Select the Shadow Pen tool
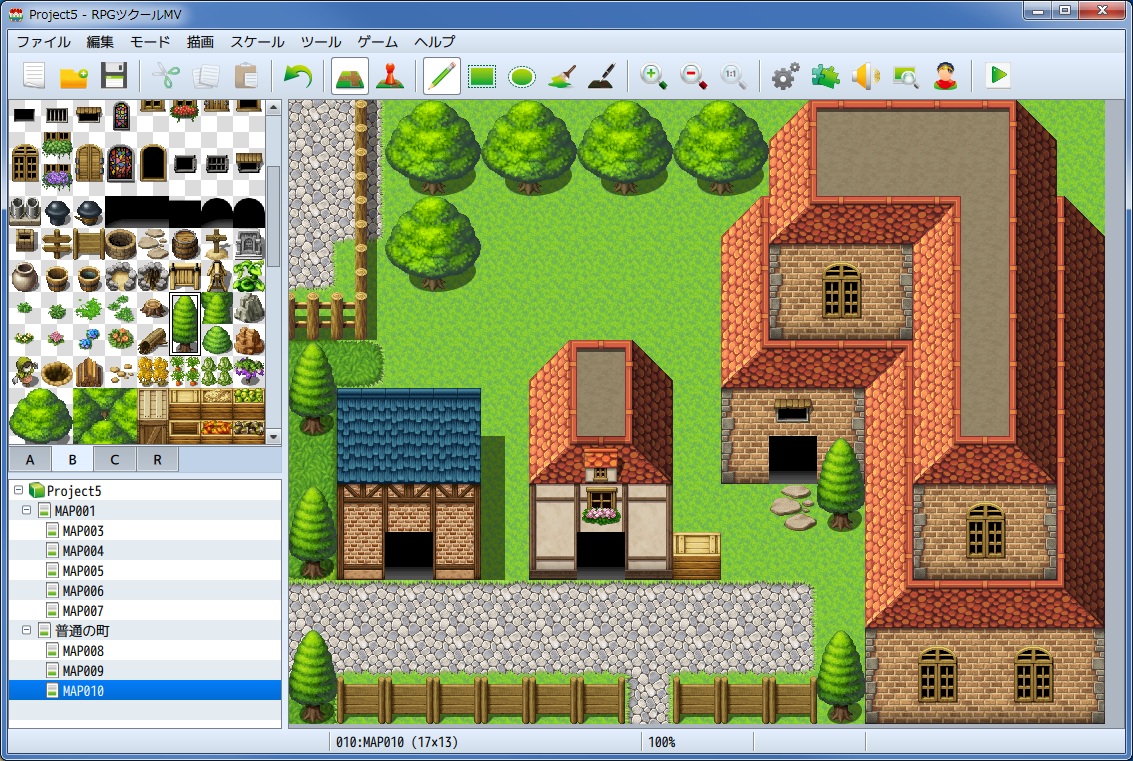This screenshot has height=761, width=1133. [x=601, y=75]
